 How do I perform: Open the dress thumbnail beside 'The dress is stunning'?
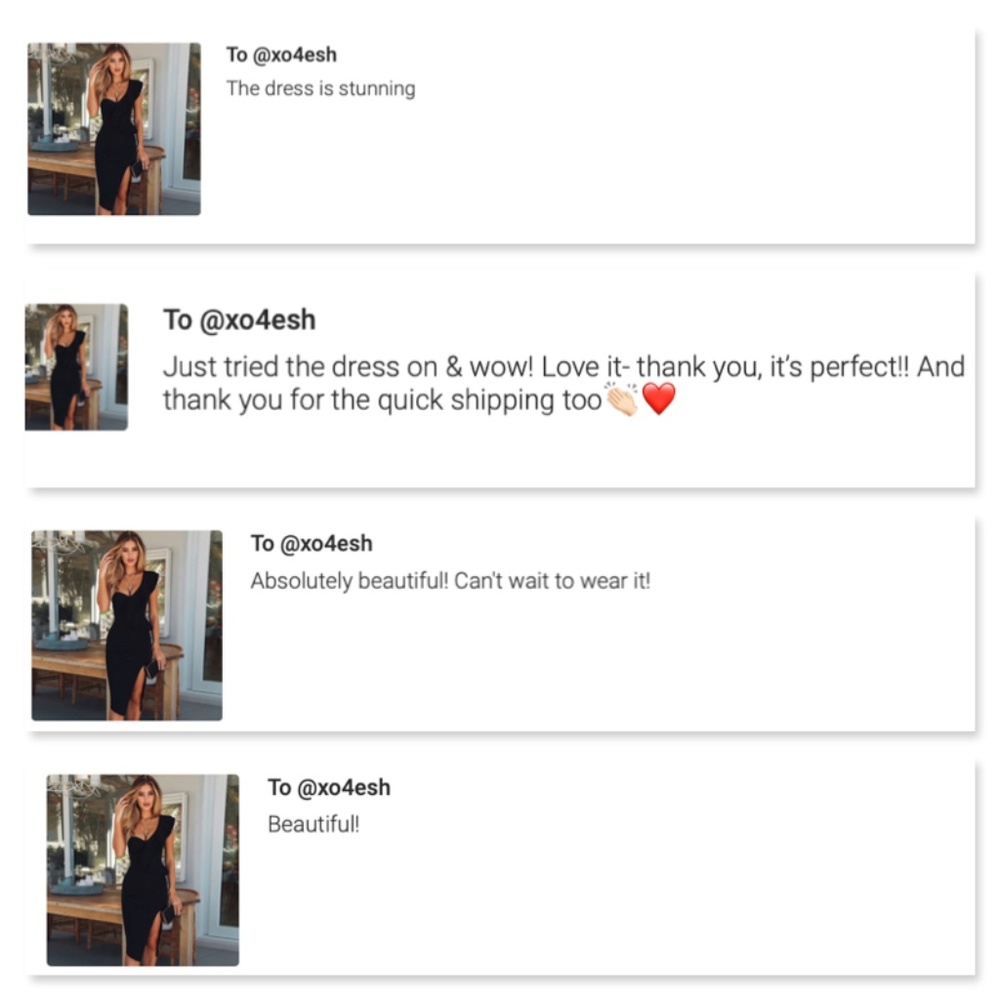tap(114, 129)
